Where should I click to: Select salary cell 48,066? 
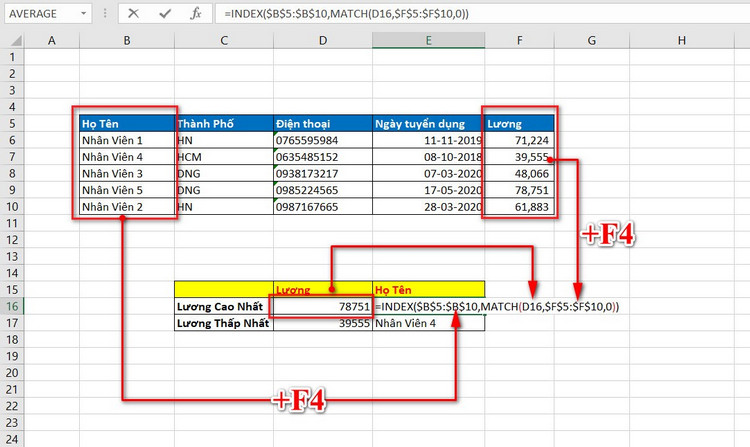519,174
